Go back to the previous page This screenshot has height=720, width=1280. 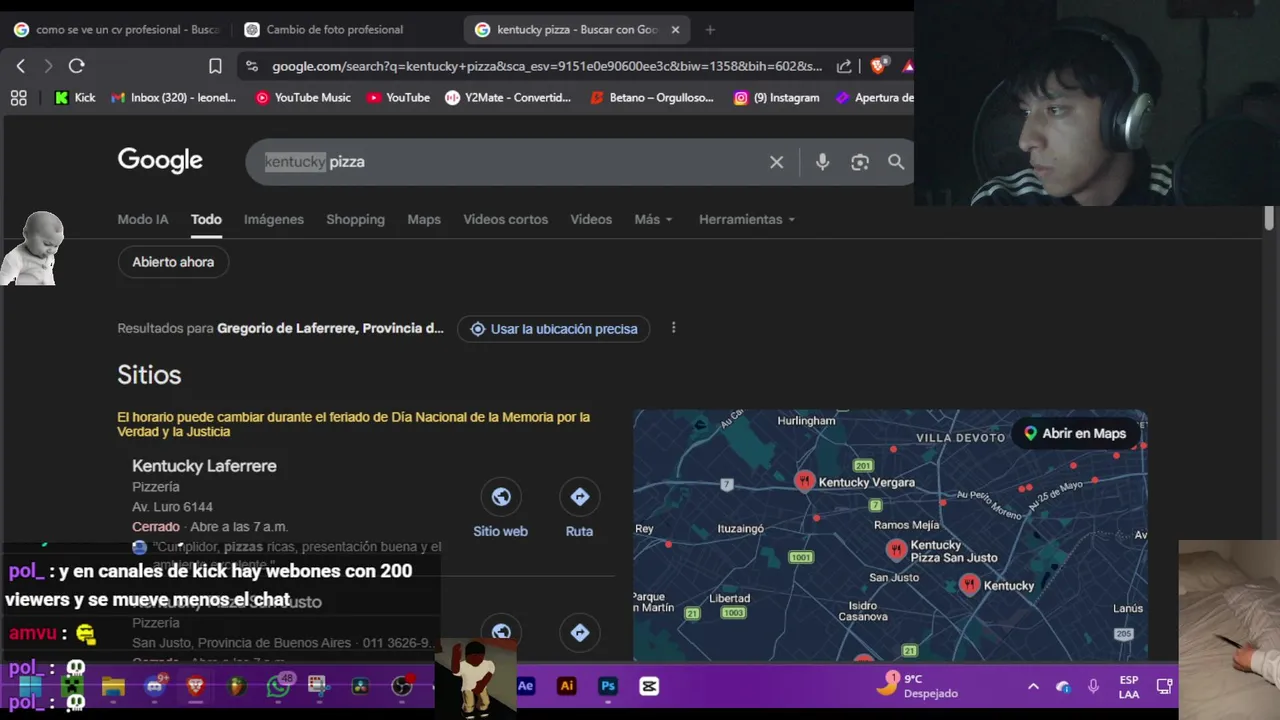[21, 66]
